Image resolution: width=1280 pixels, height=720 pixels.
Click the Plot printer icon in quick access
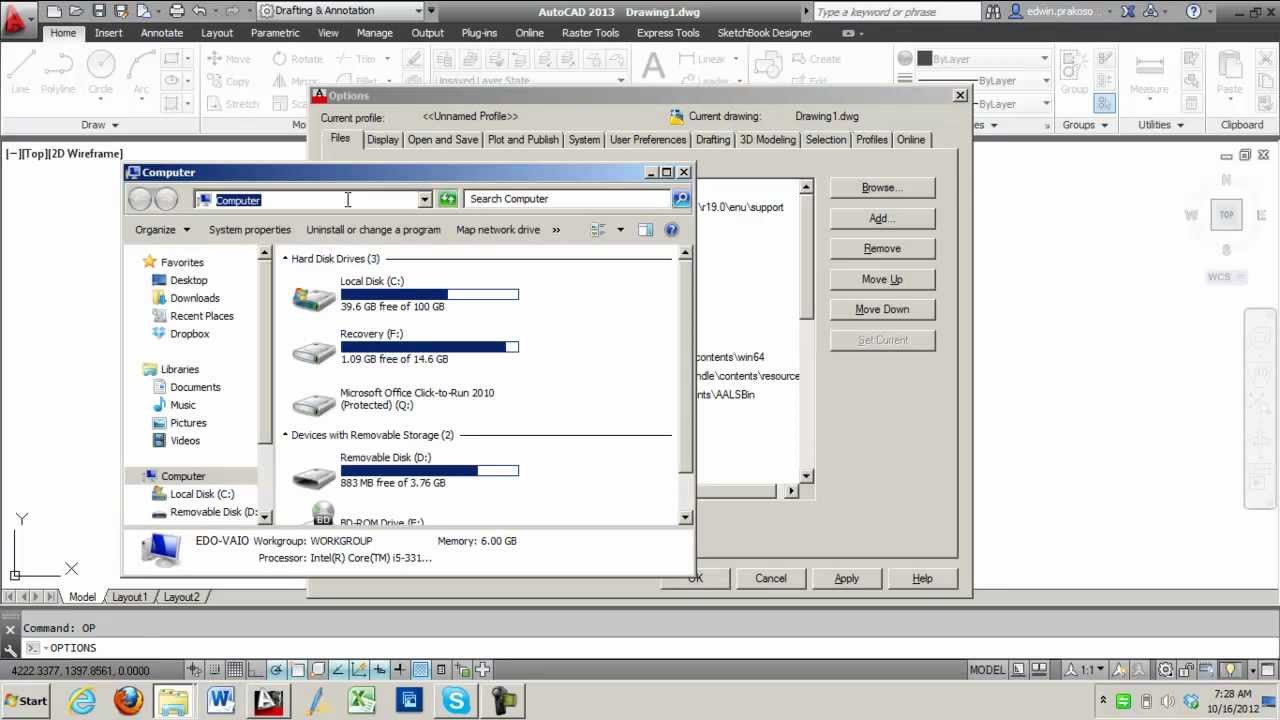click(177, 11)
